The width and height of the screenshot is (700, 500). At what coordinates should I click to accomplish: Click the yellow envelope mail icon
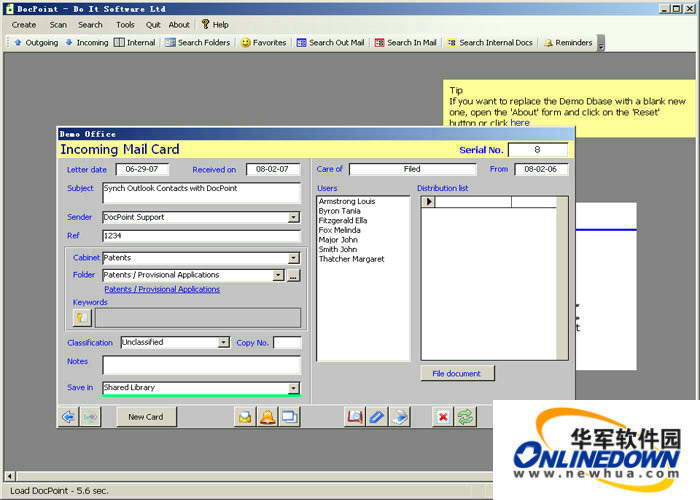pos(245,417)
